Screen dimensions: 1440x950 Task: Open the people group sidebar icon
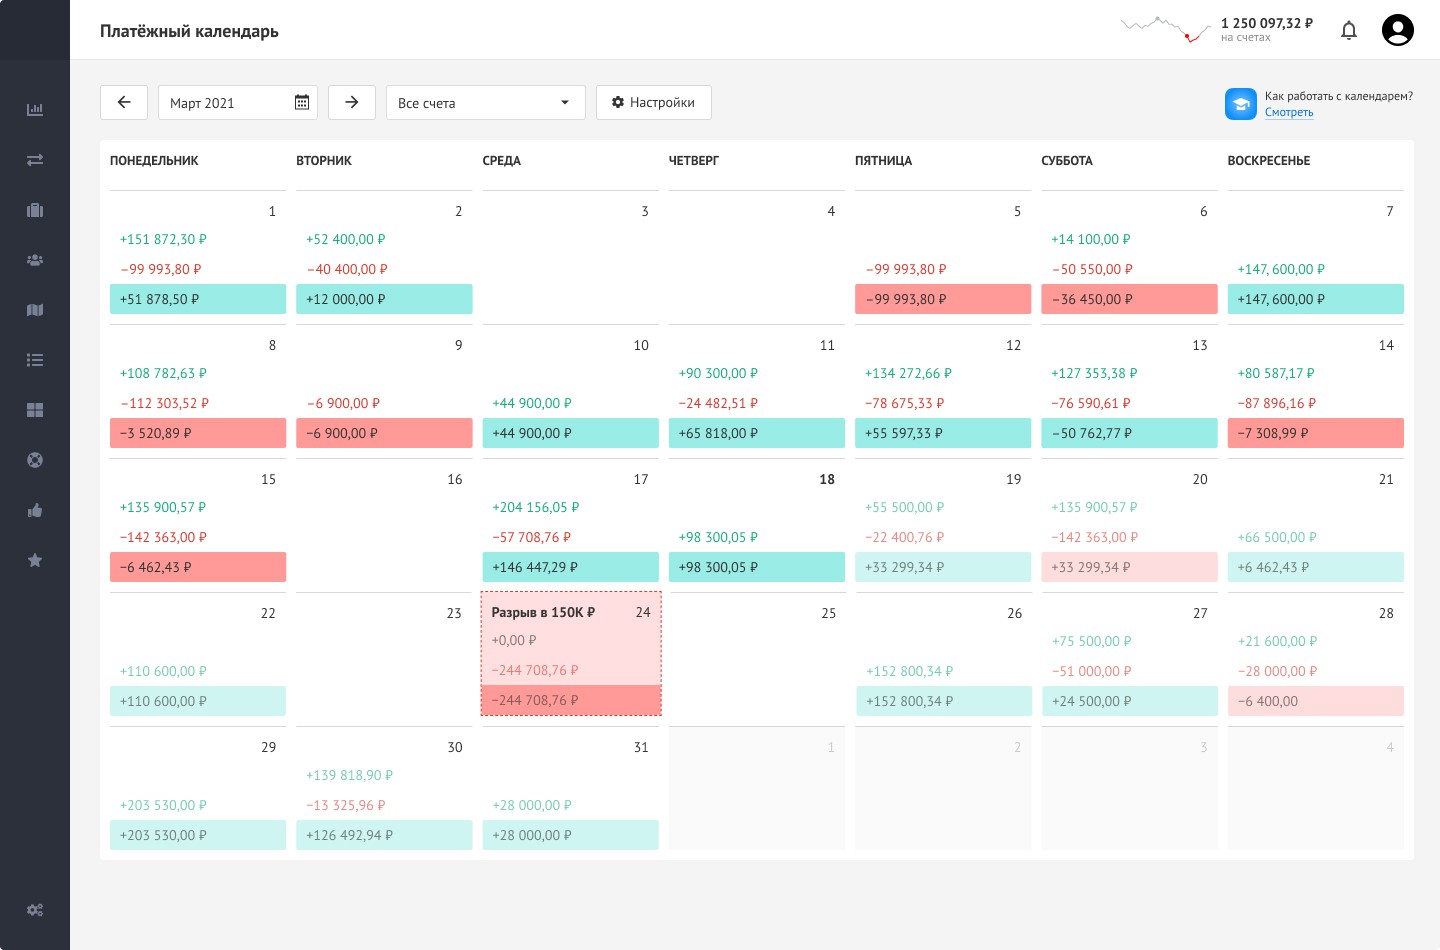click(35, 260)
